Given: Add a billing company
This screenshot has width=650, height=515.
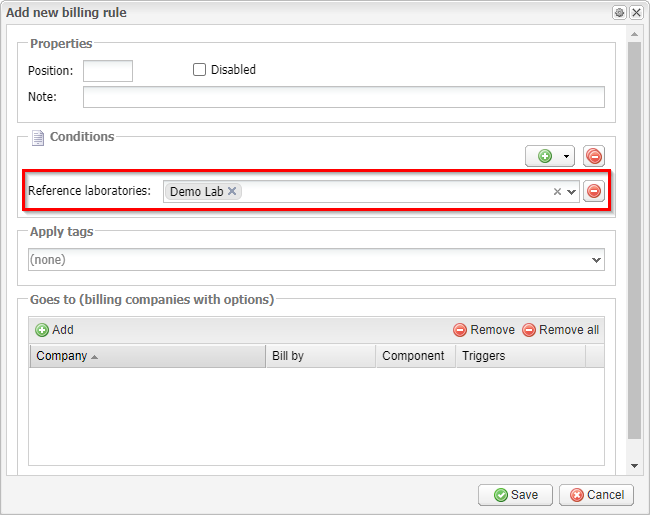Looking at the screenshot, I should [54, 330].
